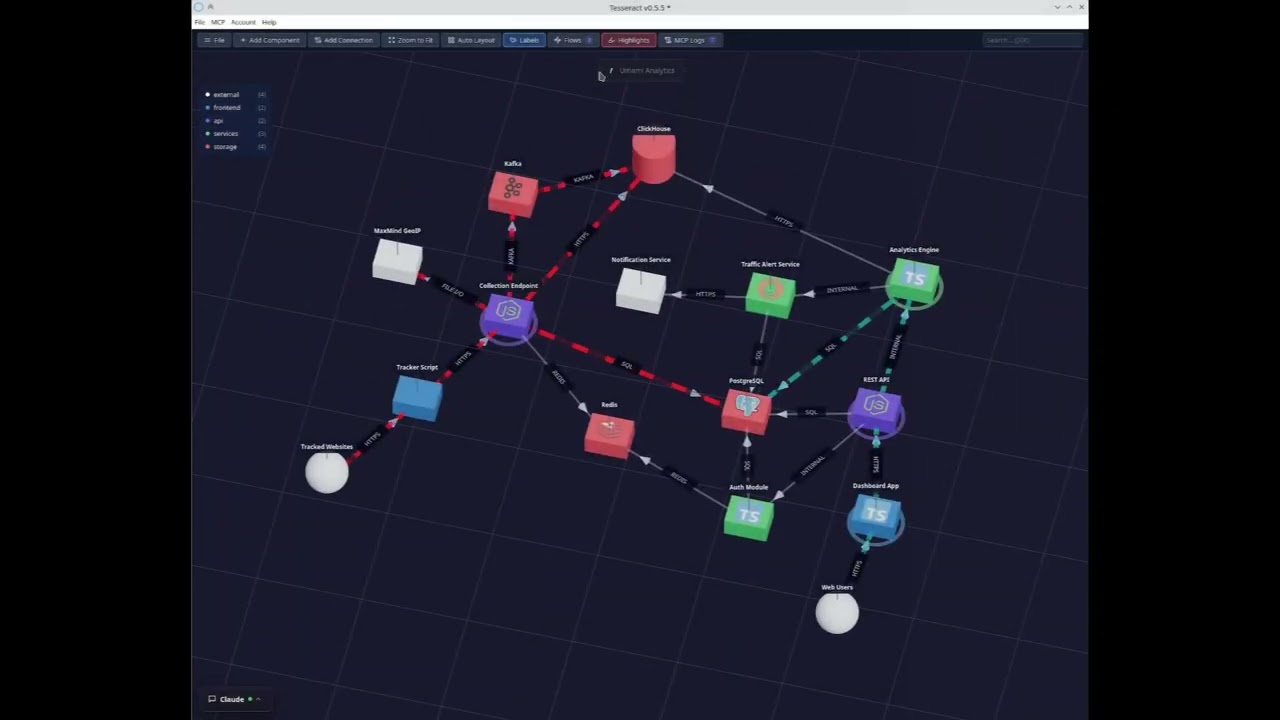This screenshot has width=1280, height=720.
Task: Toggle the frontend layer in legend
Action: 236,108
